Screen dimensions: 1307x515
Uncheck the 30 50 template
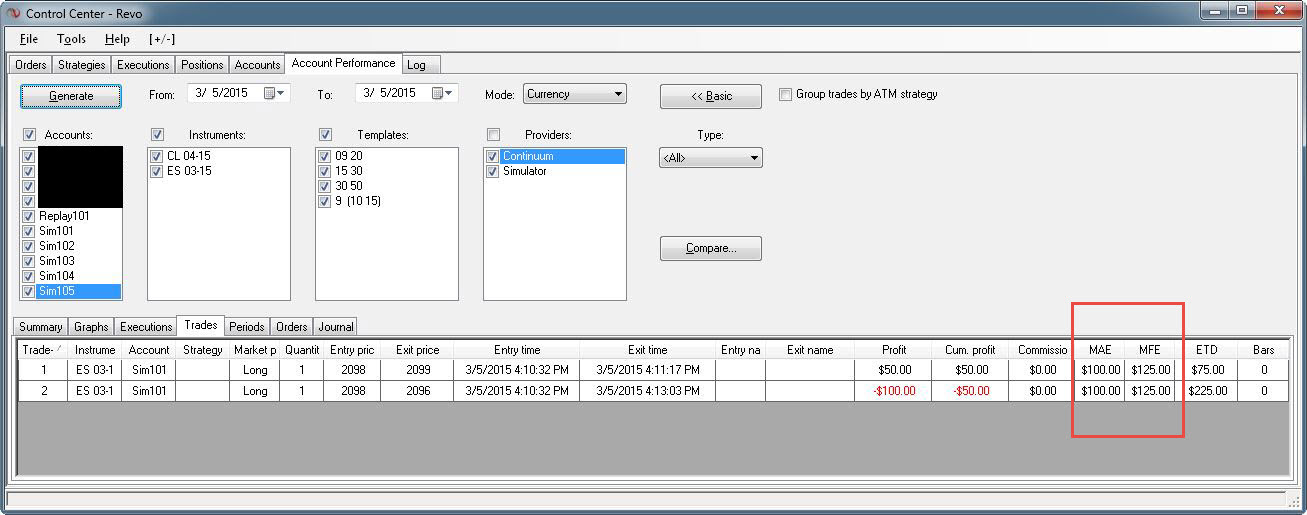(x=324, y=186)
